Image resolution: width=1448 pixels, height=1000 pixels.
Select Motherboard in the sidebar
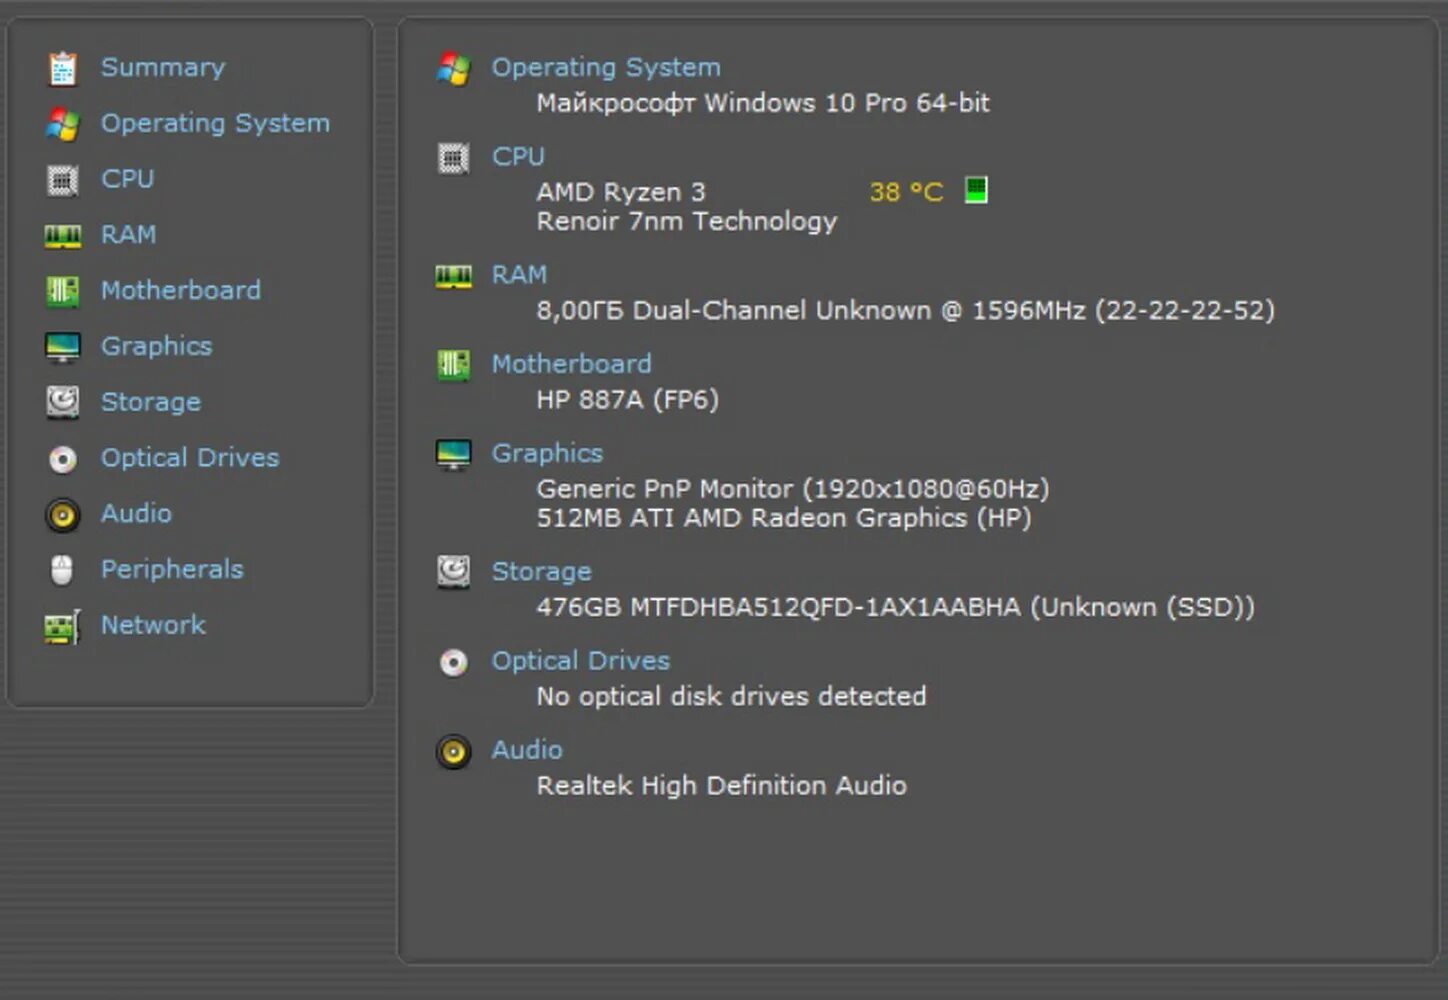tap(181, 290)
